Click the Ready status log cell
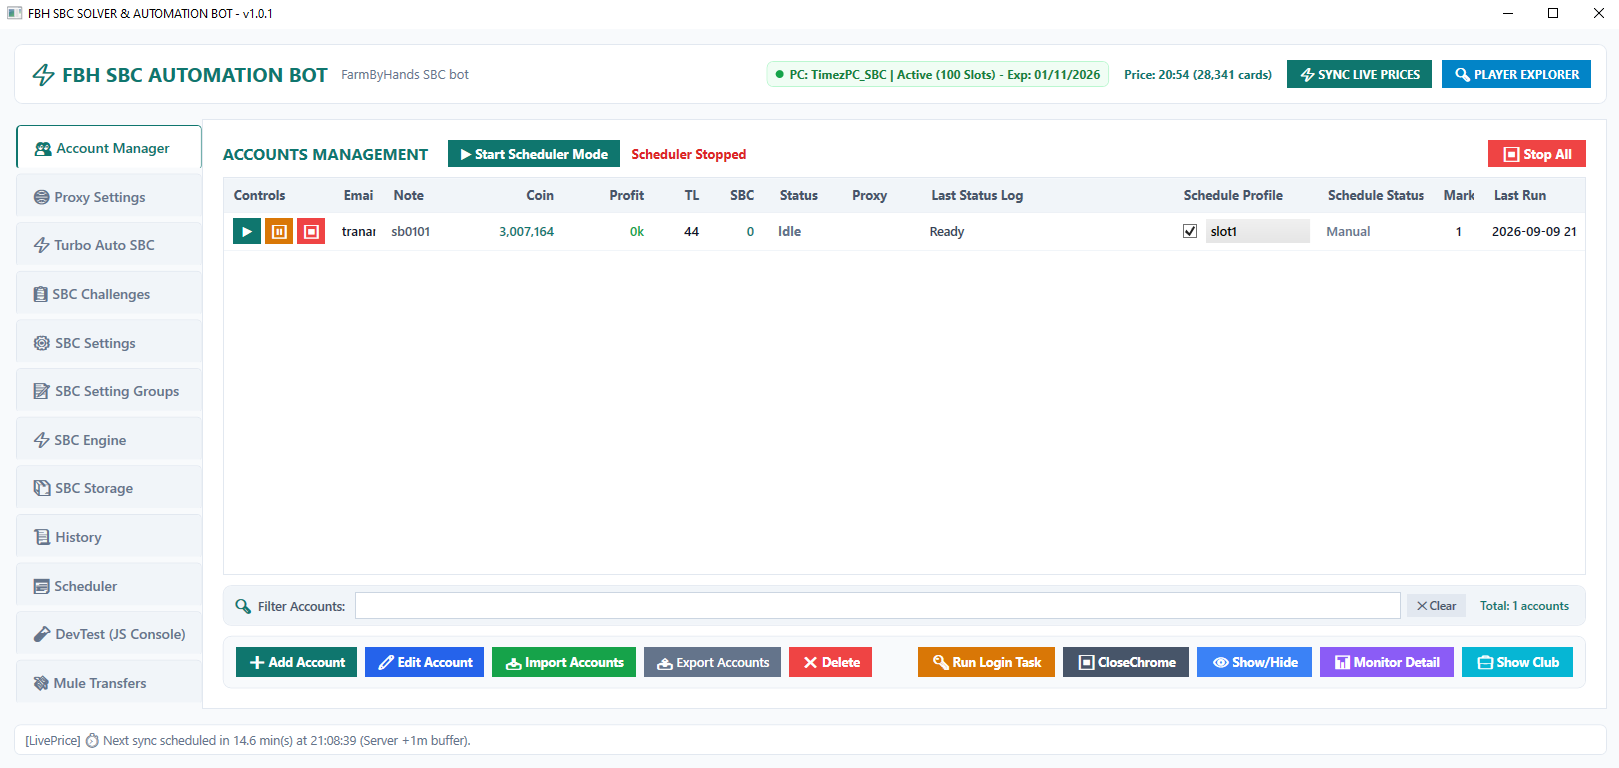The image size is (1619, 768). point(947,231)
